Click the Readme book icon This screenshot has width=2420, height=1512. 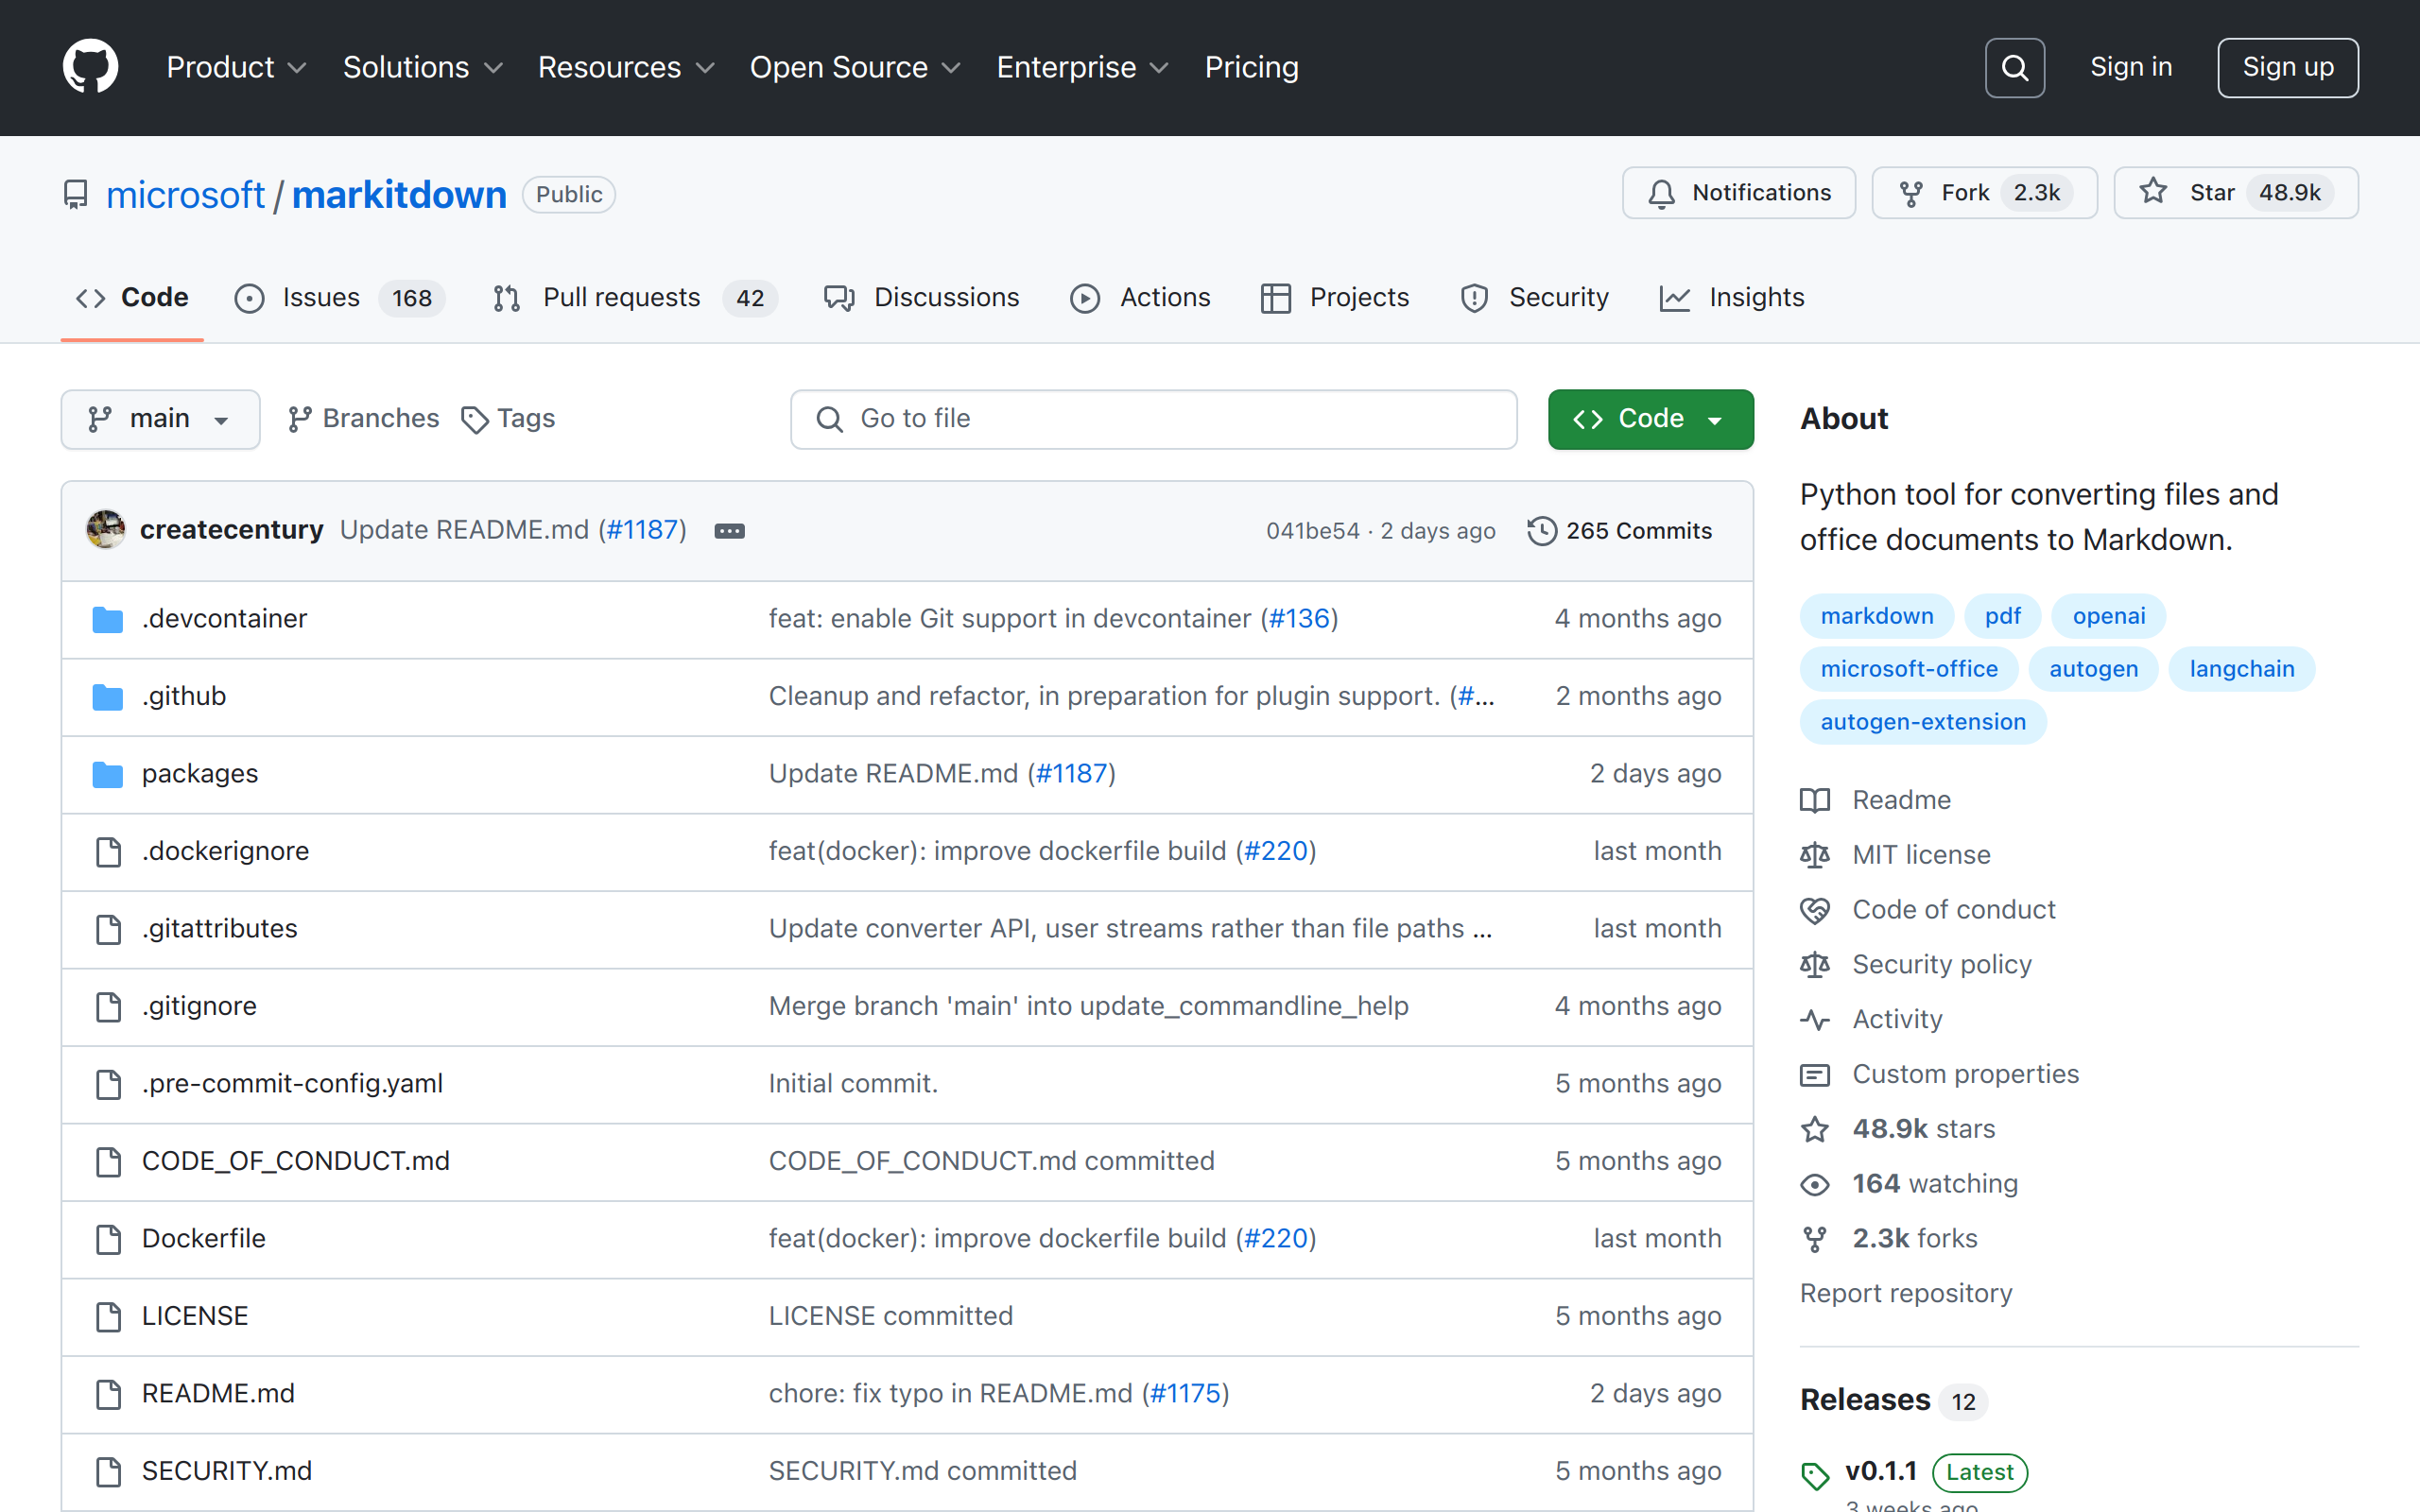(1815, 800)
